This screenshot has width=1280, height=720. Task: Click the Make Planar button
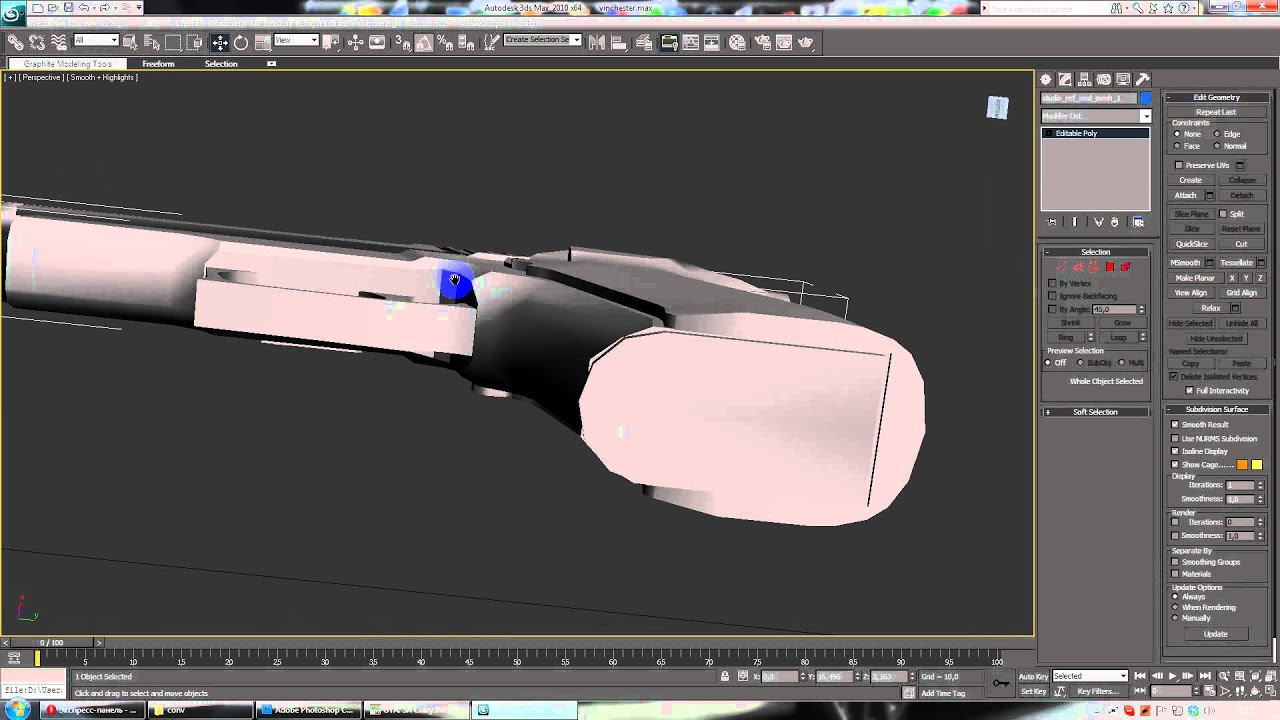pyautogui.click(x=1195, y=278)
